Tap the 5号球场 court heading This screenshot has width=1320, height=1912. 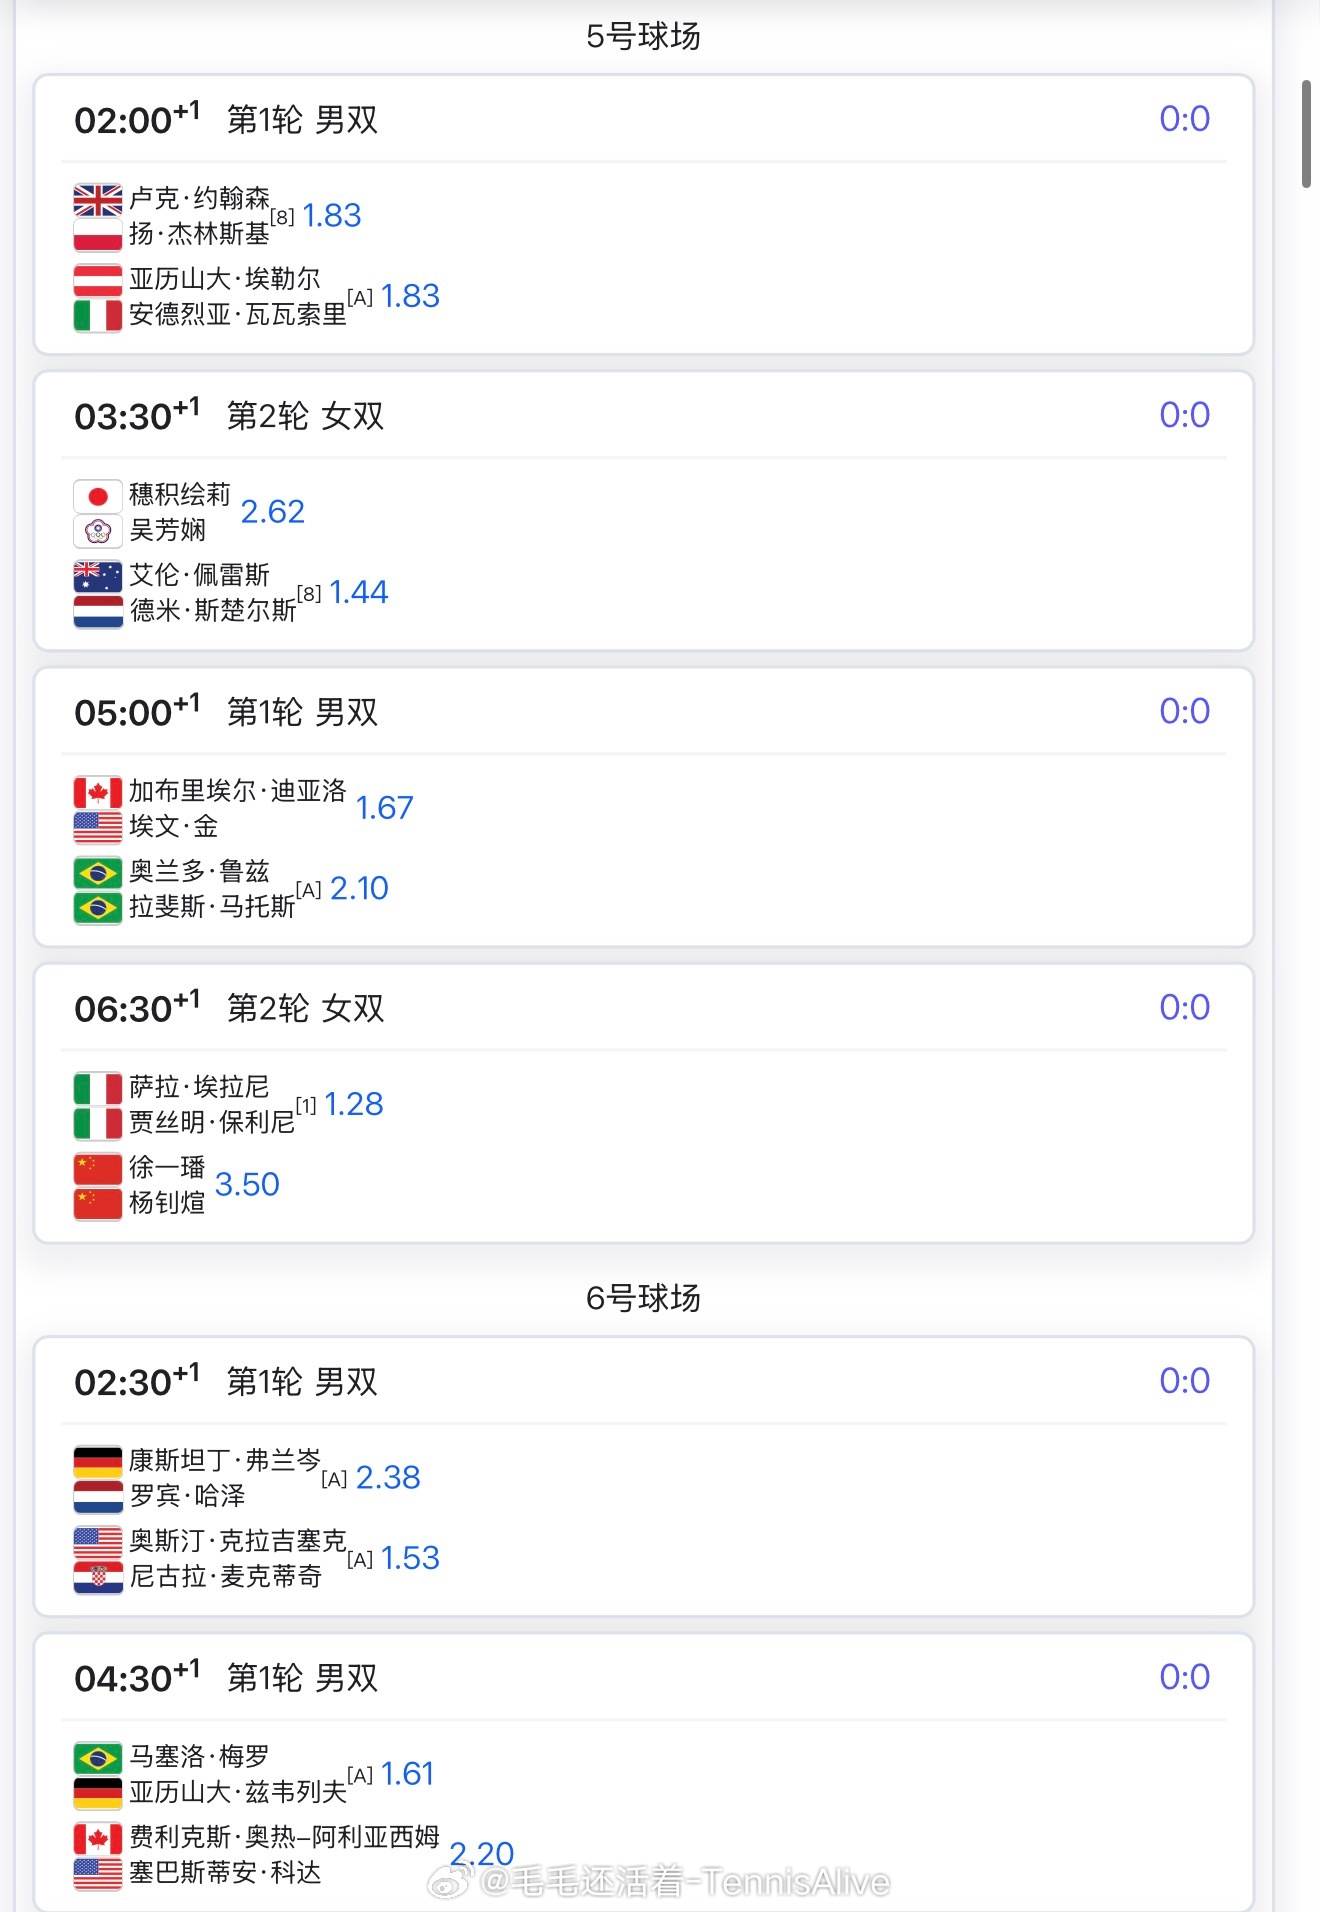(643, 37)
